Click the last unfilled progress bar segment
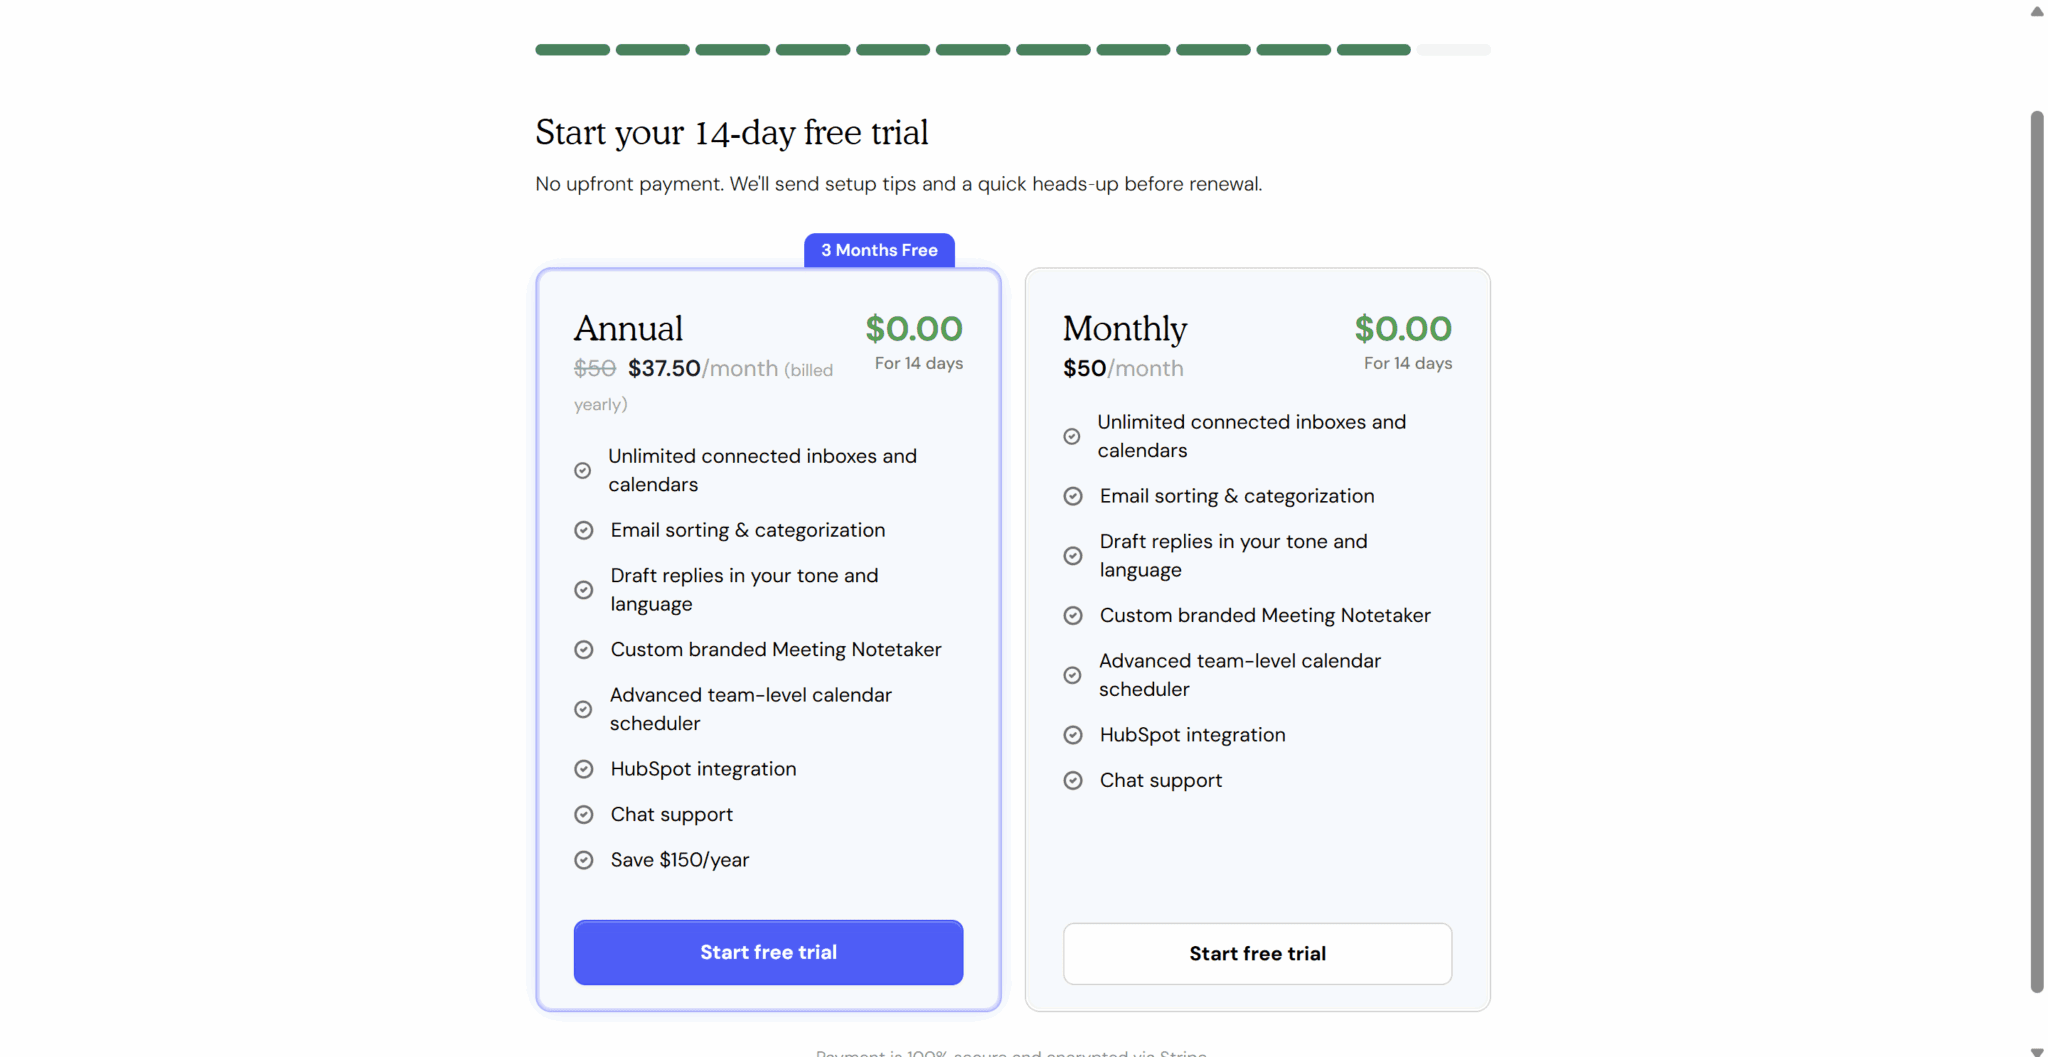2048x1057 pixels. pos(1453,49)
